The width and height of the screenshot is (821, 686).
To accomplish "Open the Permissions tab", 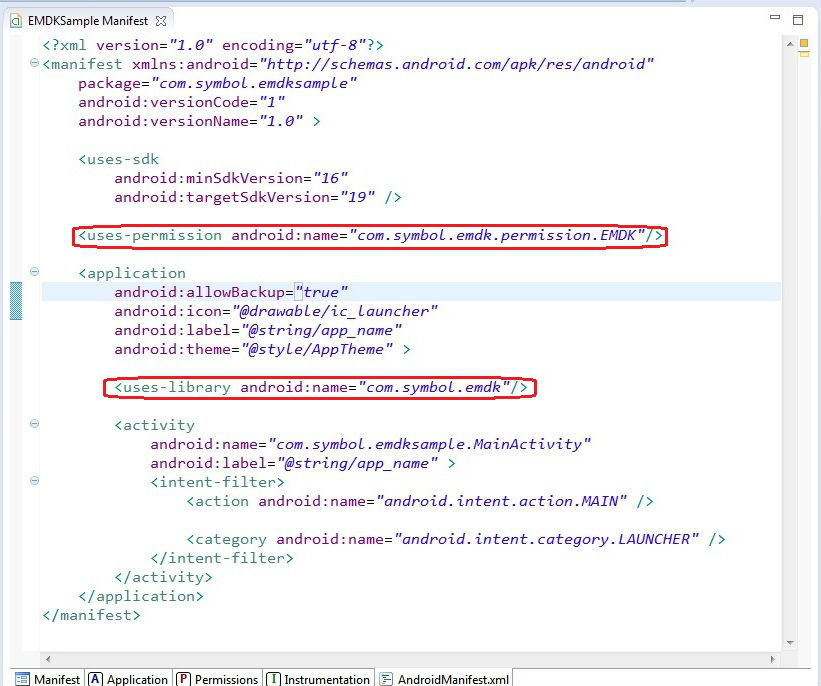I will pos(217,679).
